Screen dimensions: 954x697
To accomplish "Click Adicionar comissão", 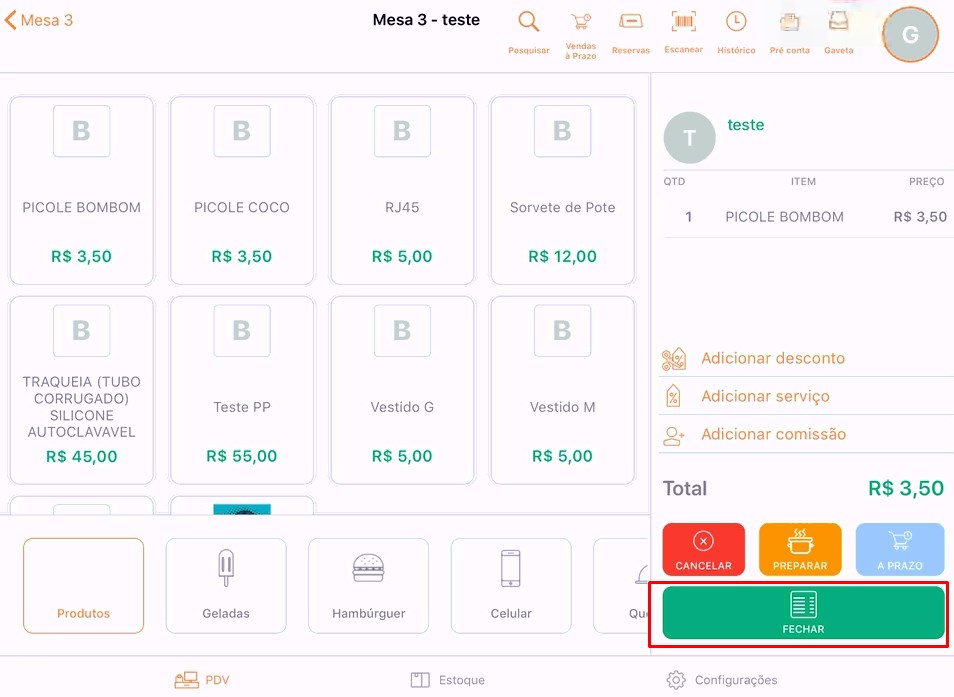I will point(773,434).
